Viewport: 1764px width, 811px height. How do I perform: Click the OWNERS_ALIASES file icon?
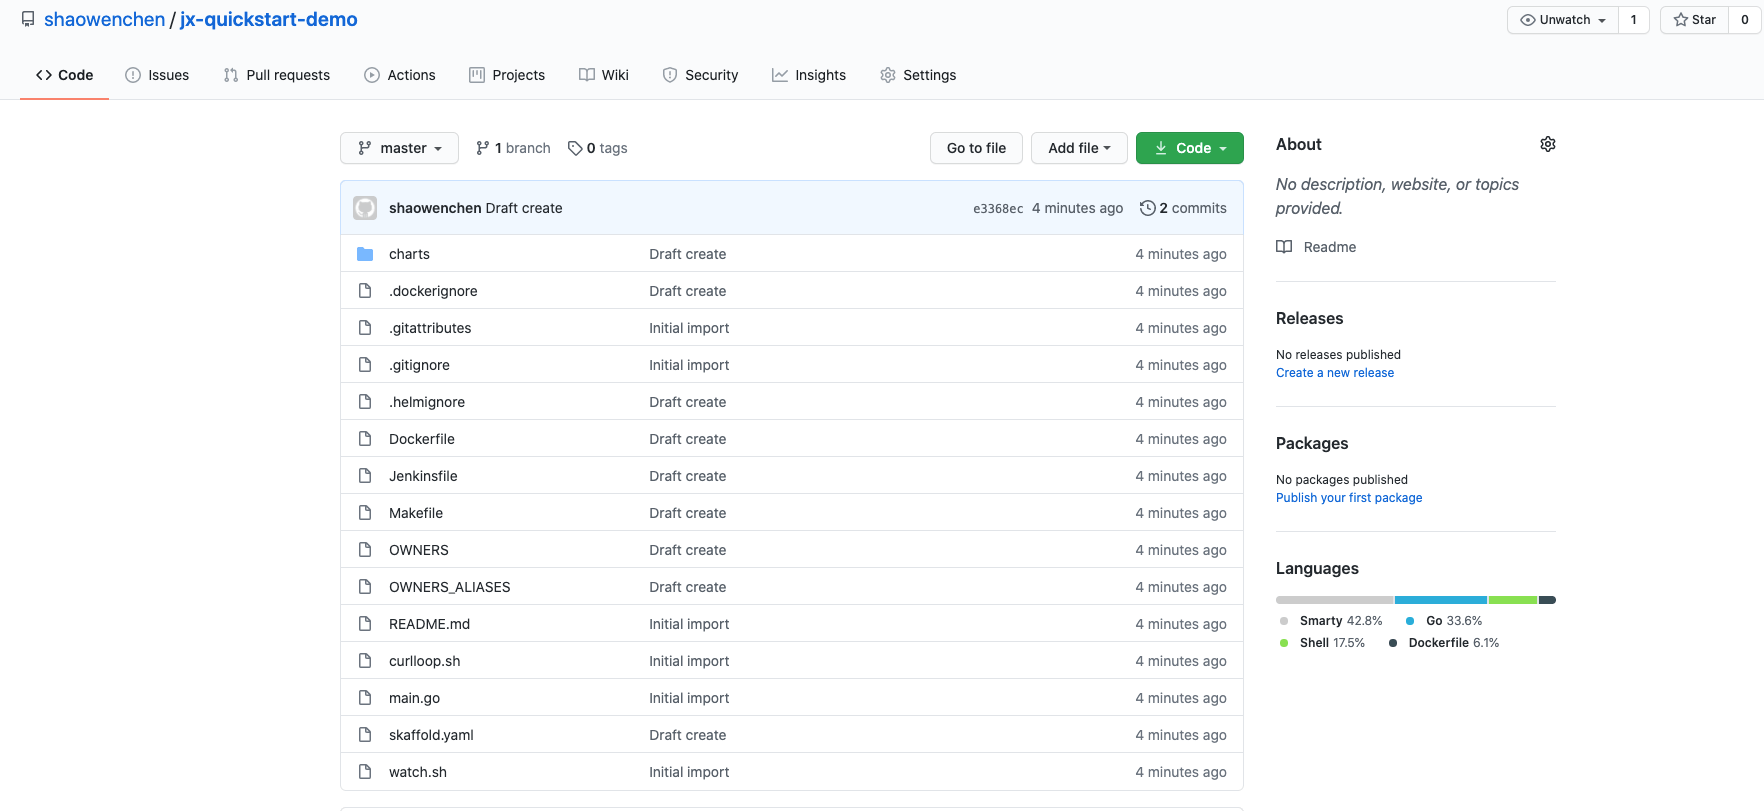tap(365, 587)
